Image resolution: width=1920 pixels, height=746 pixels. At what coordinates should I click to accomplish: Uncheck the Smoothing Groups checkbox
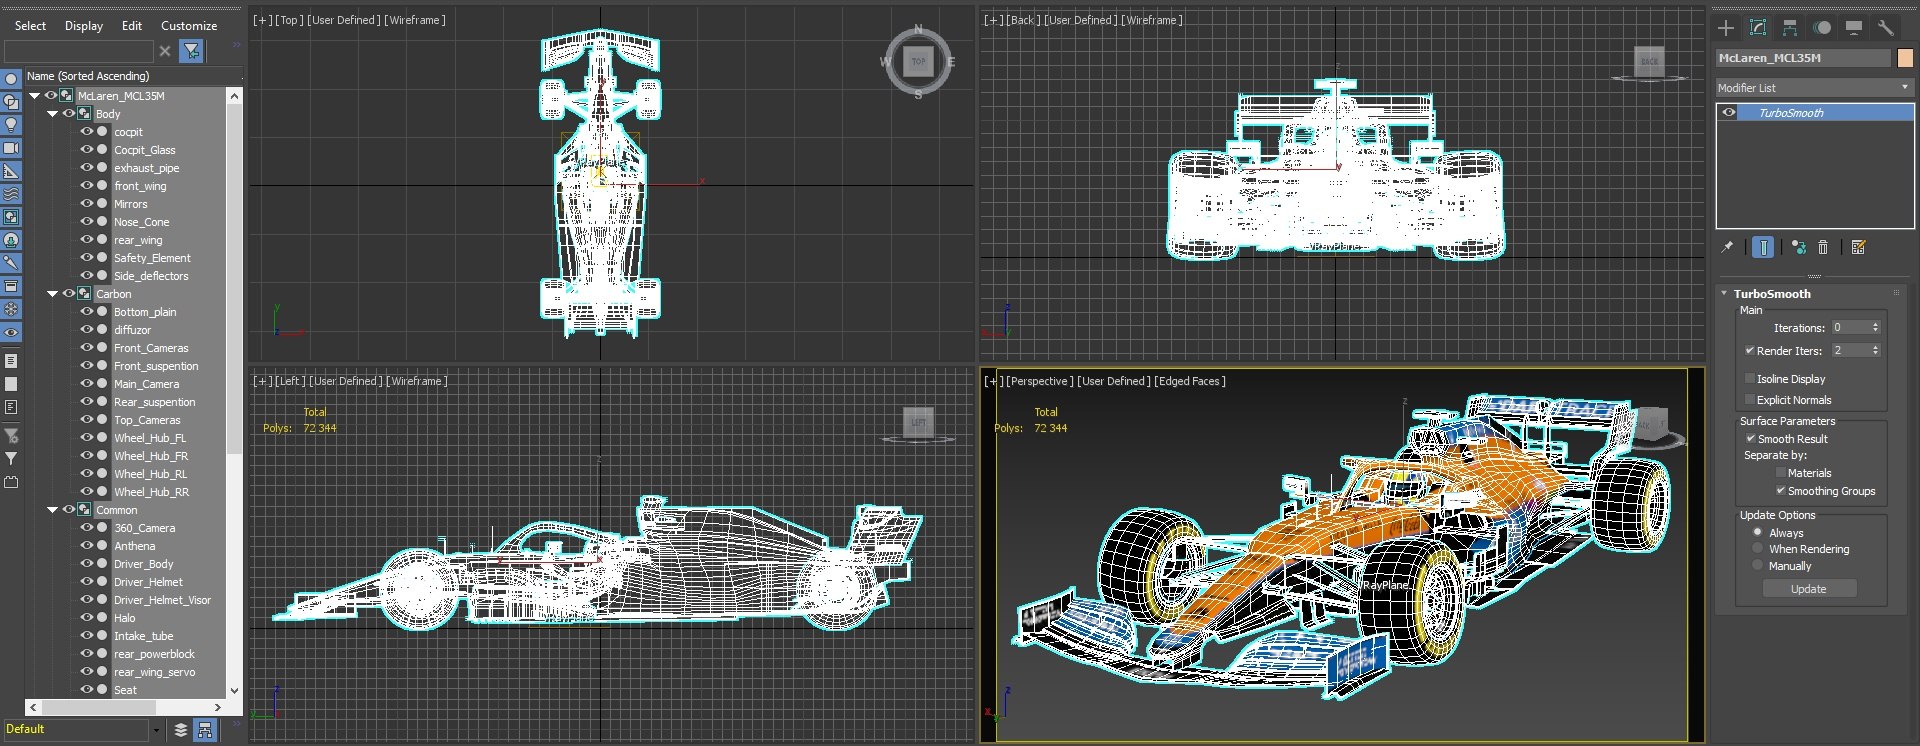[1781, 490]
